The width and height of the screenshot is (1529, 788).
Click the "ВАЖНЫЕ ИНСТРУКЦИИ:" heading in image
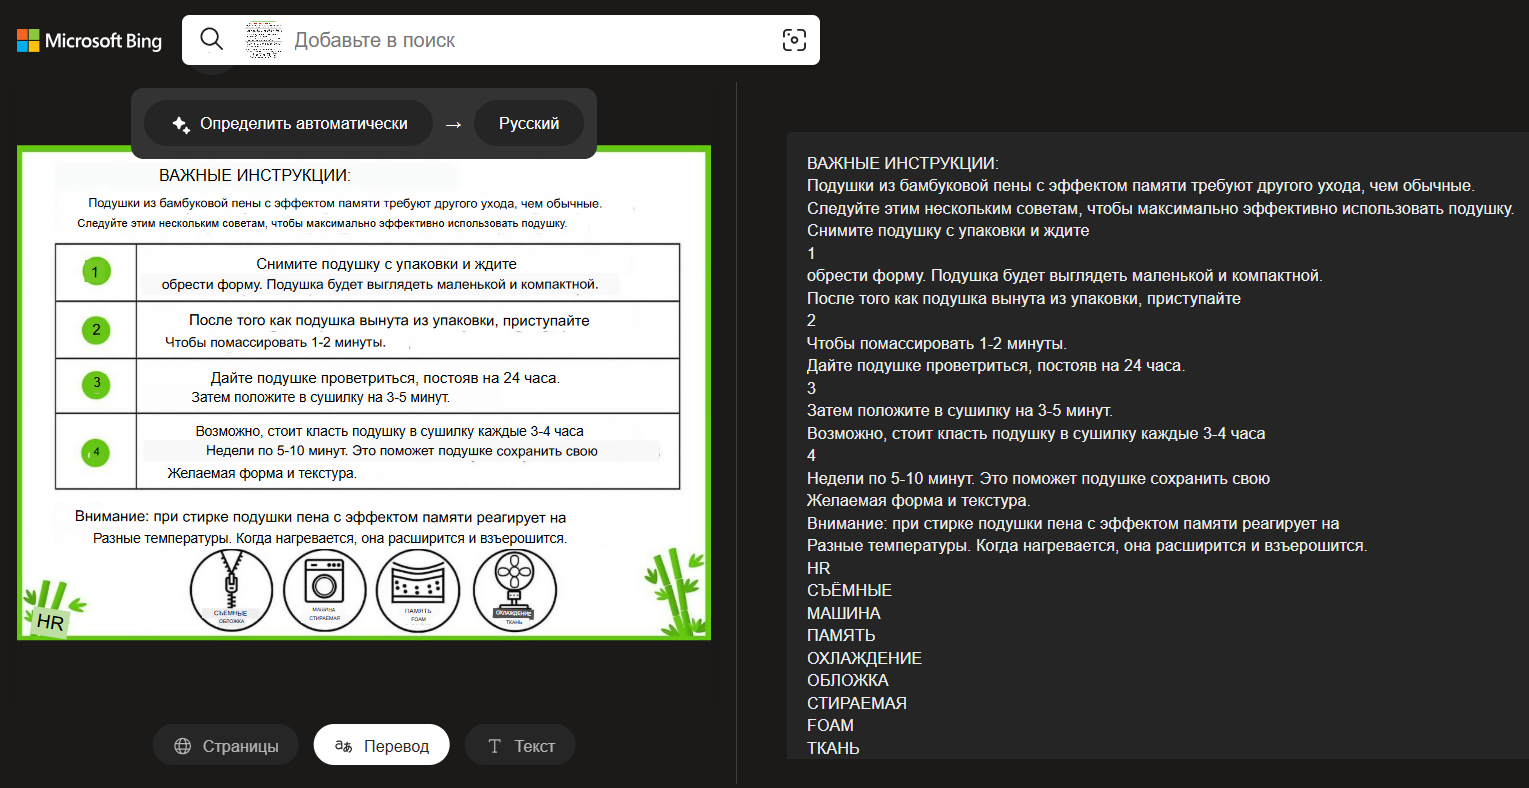point(255,176)
